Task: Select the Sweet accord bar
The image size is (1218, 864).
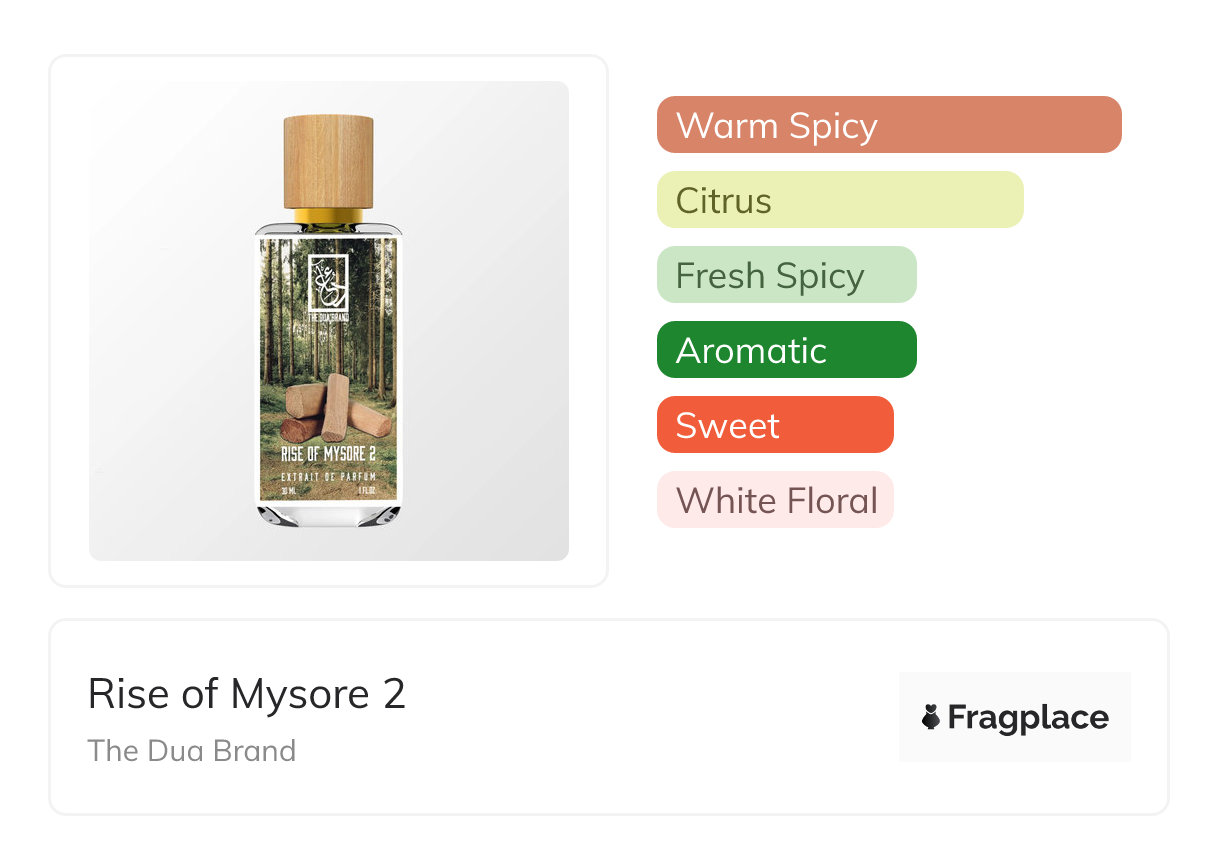Action: (774, 425)
